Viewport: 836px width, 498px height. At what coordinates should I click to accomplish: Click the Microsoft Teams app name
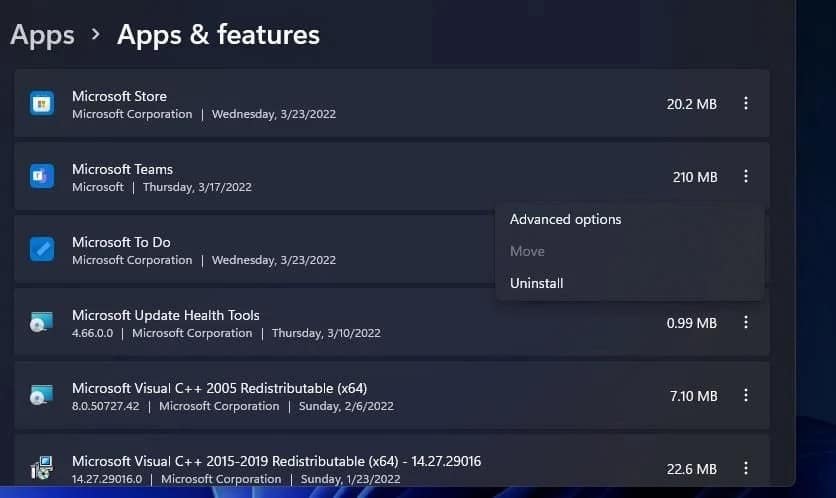122,169
